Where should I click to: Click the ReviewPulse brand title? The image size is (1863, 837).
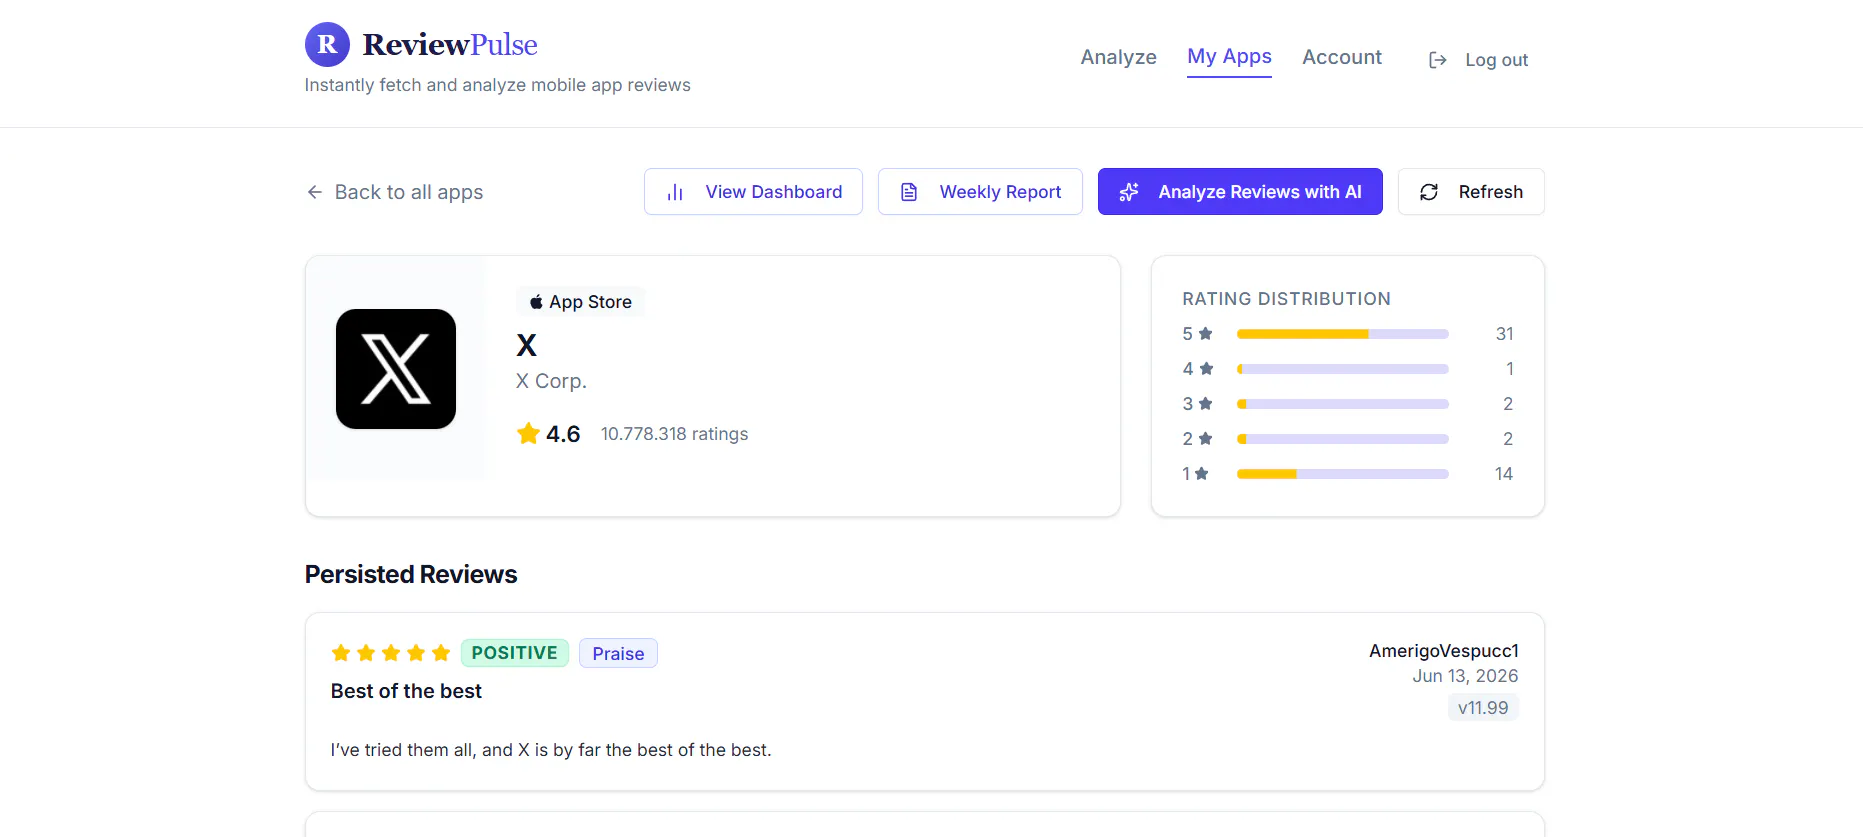[x=450, y=45]
